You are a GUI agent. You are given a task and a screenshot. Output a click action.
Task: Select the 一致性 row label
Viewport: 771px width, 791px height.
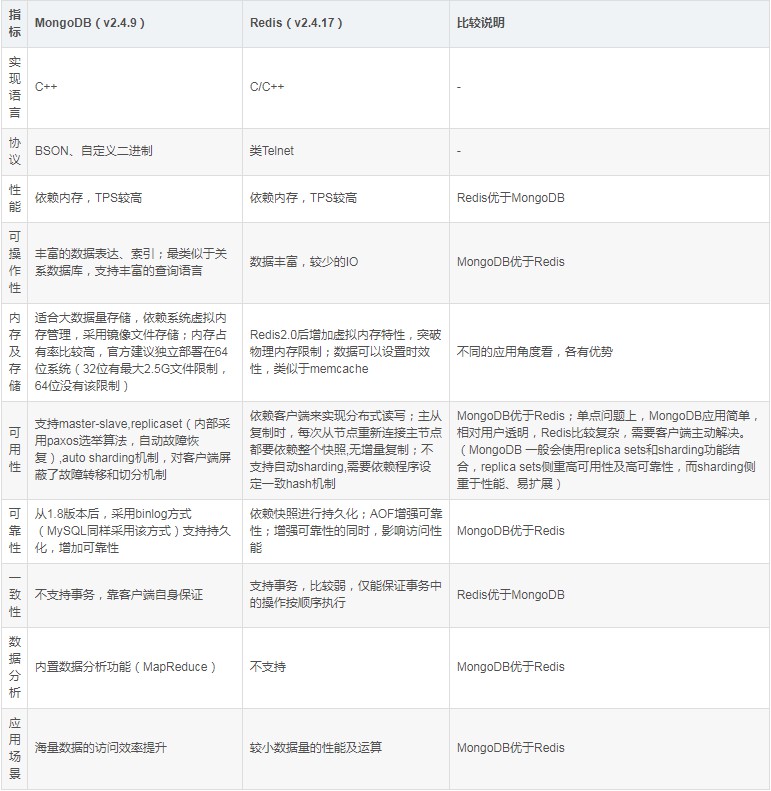[x=15, y=595]
